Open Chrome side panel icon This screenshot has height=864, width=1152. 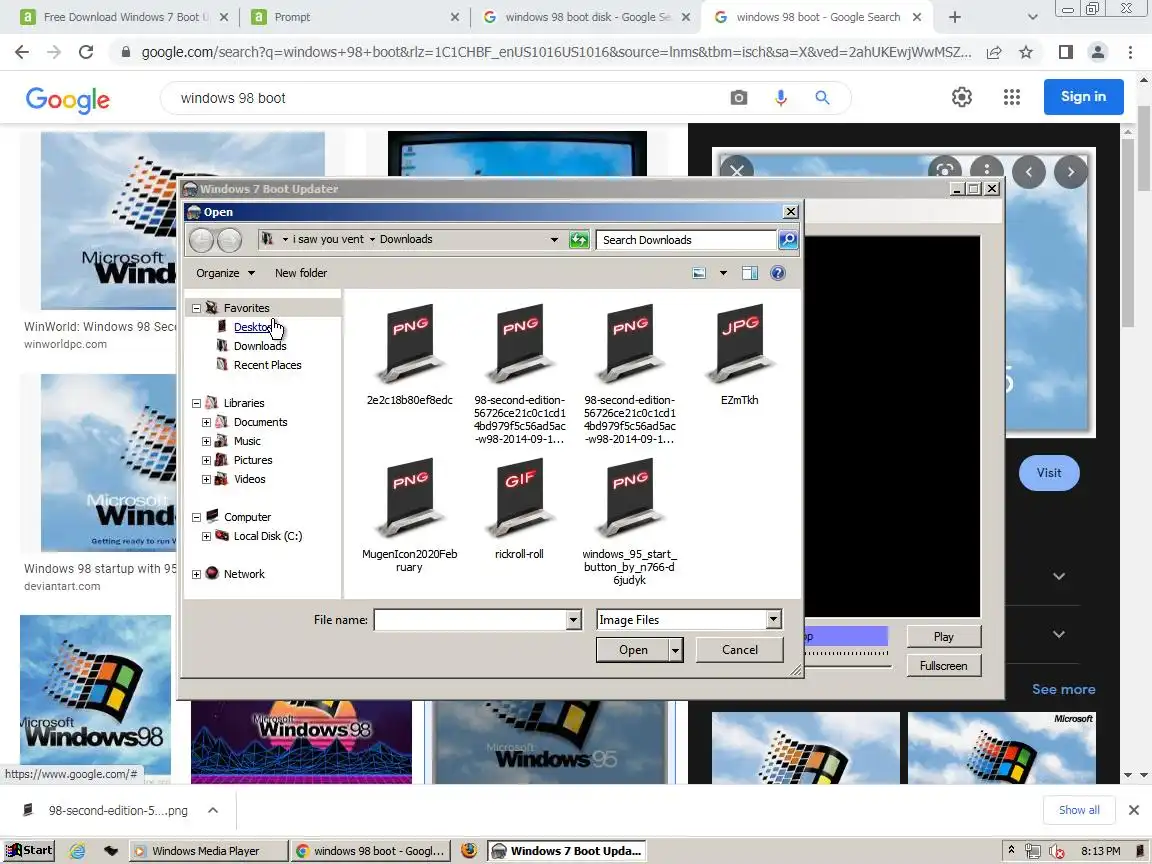point(1065,52)
